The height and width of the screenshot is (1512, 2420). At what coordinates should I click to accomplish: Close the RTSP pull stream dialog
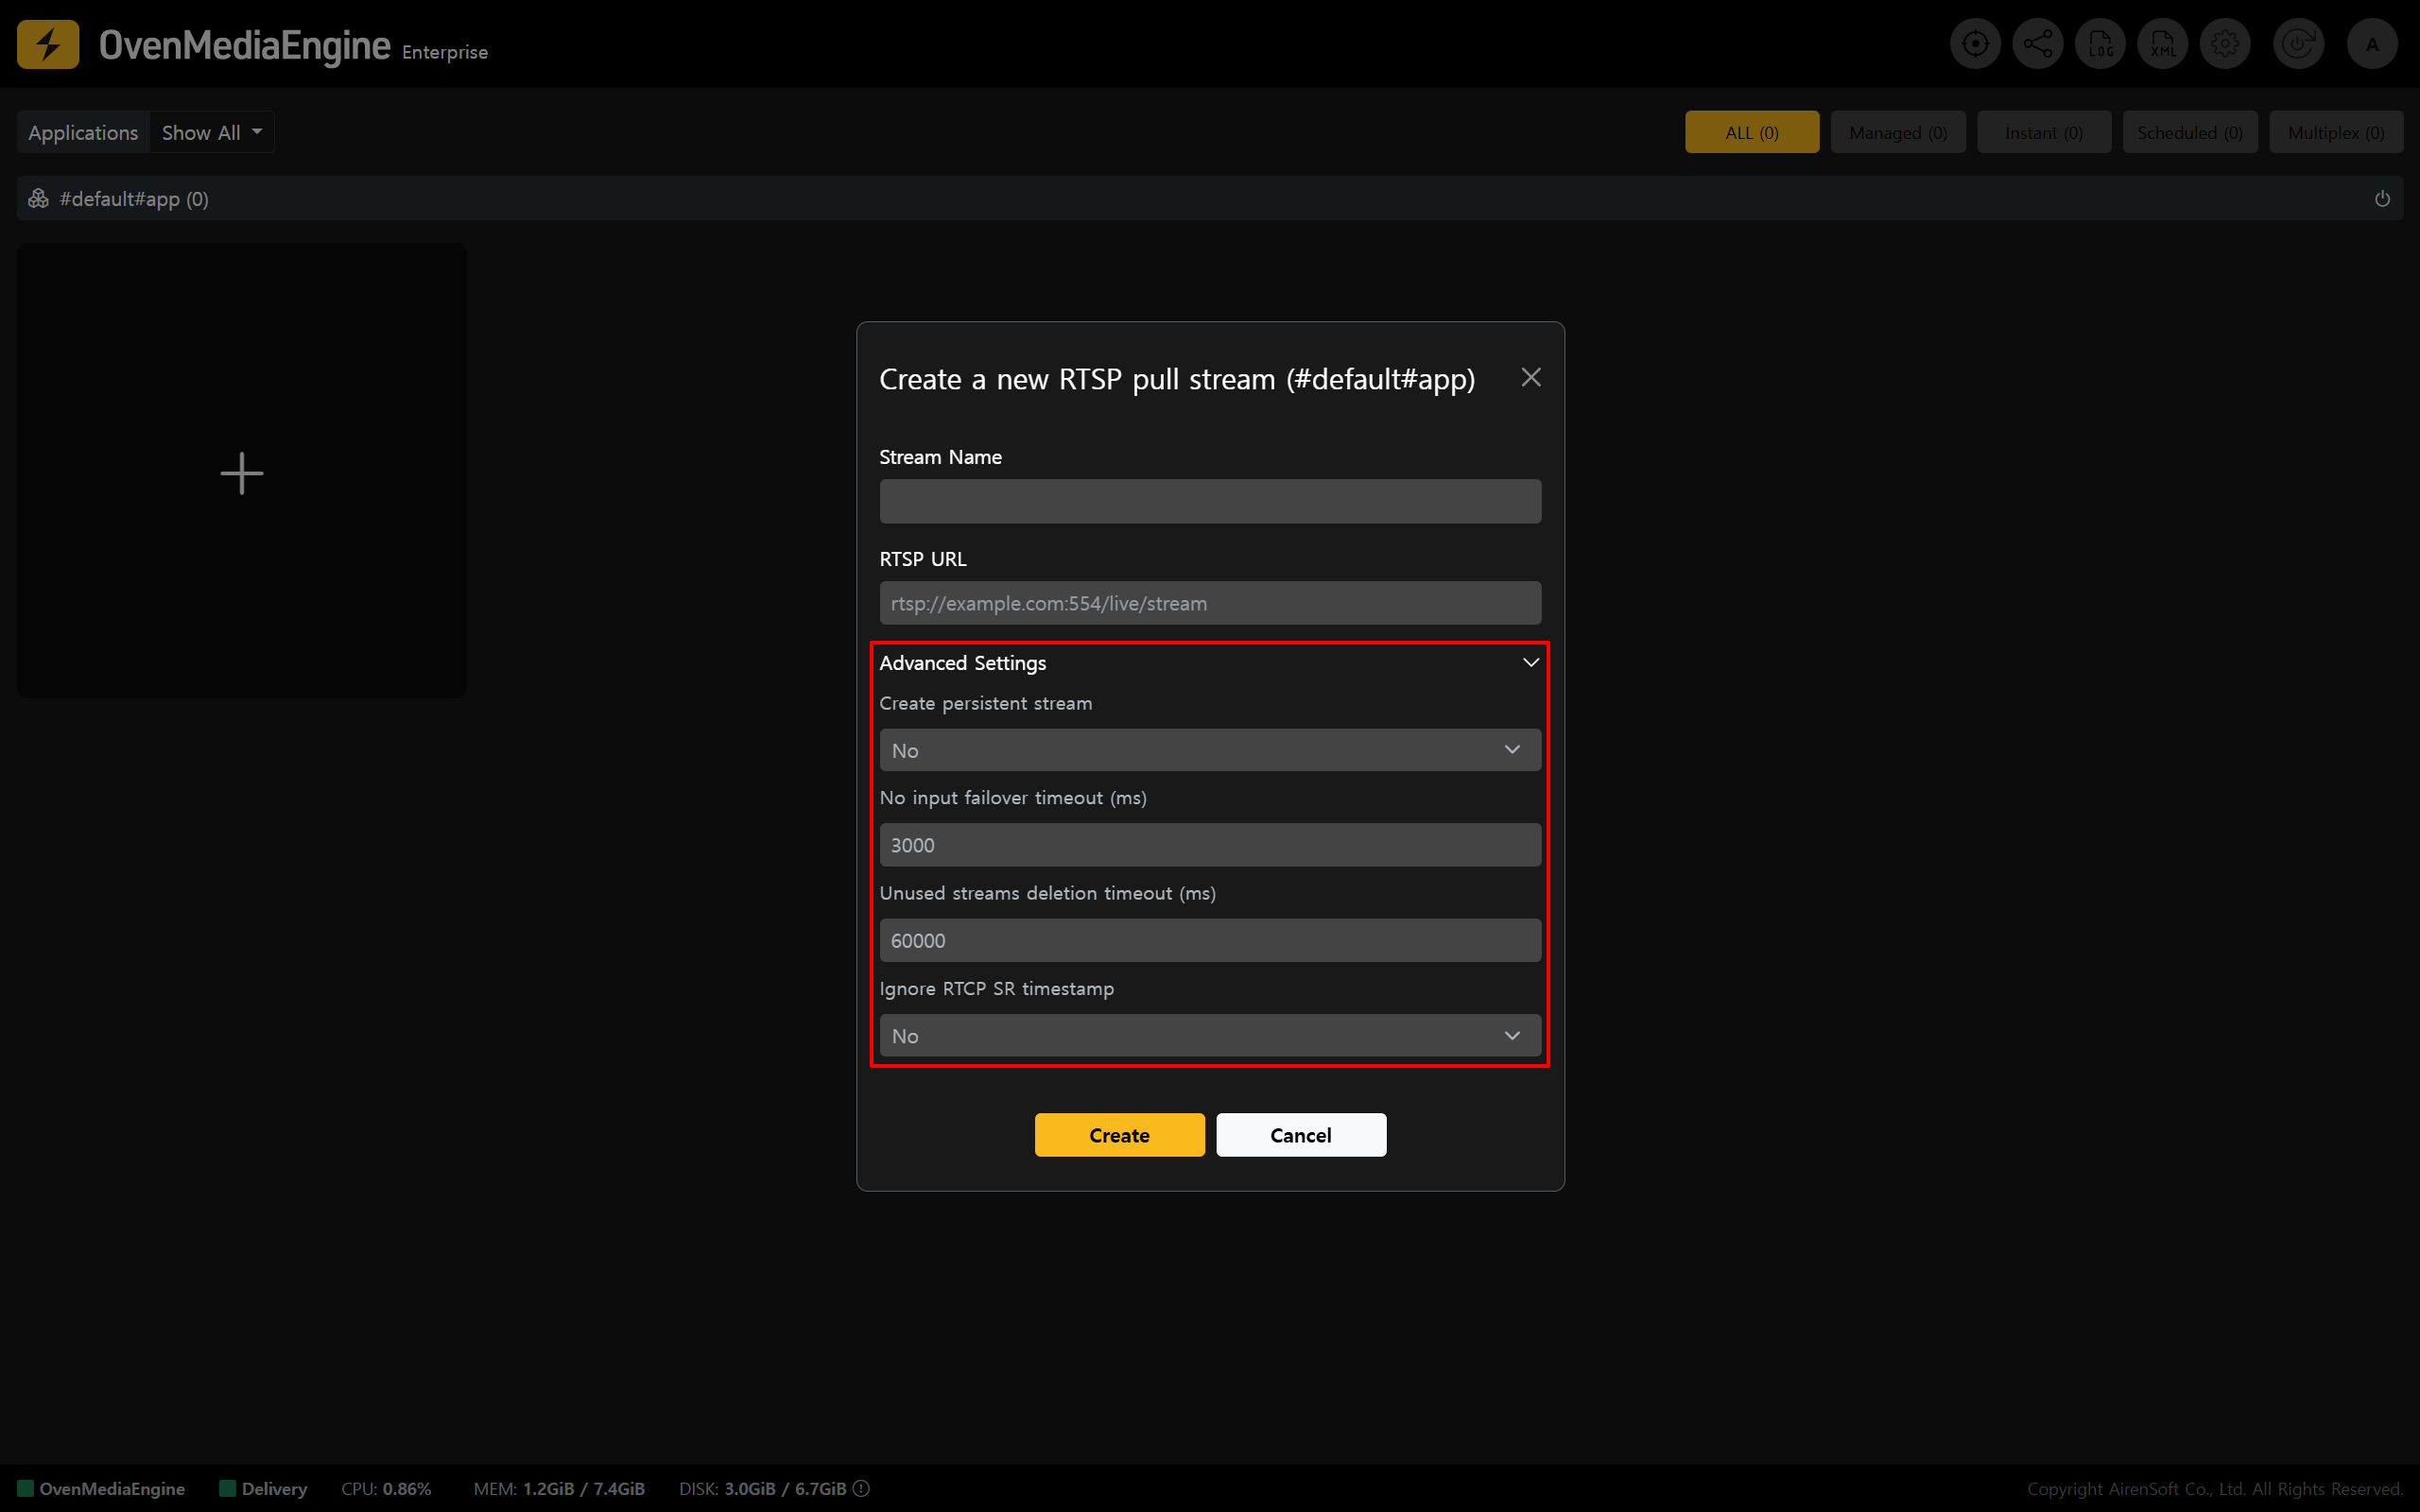point(1530,377)
